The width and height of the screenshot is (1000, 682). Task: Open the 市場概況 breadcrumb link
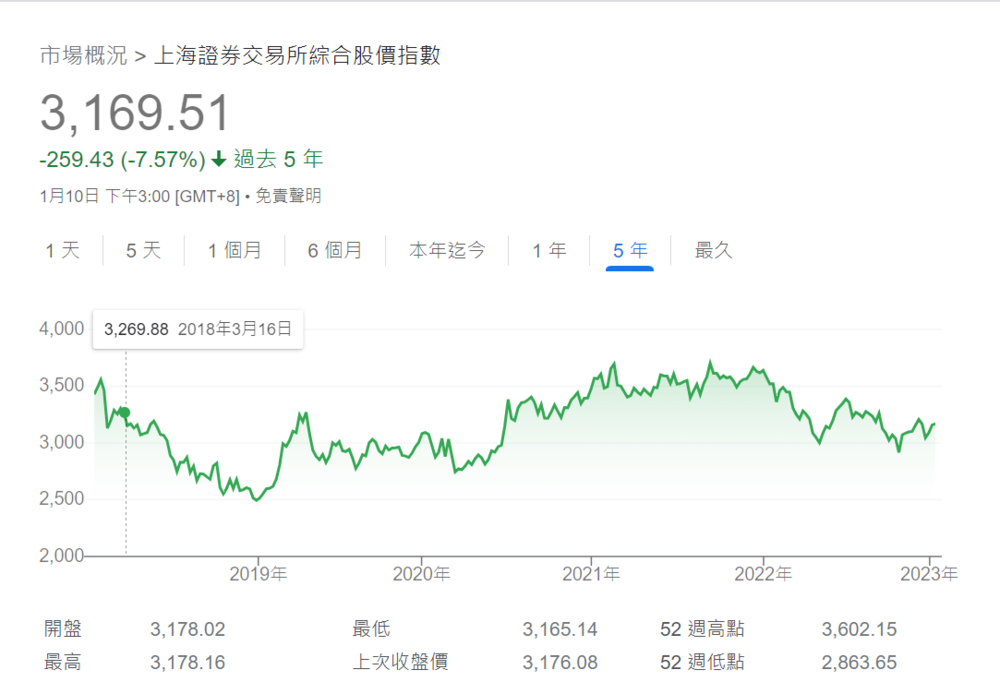[x=84, y=56]
